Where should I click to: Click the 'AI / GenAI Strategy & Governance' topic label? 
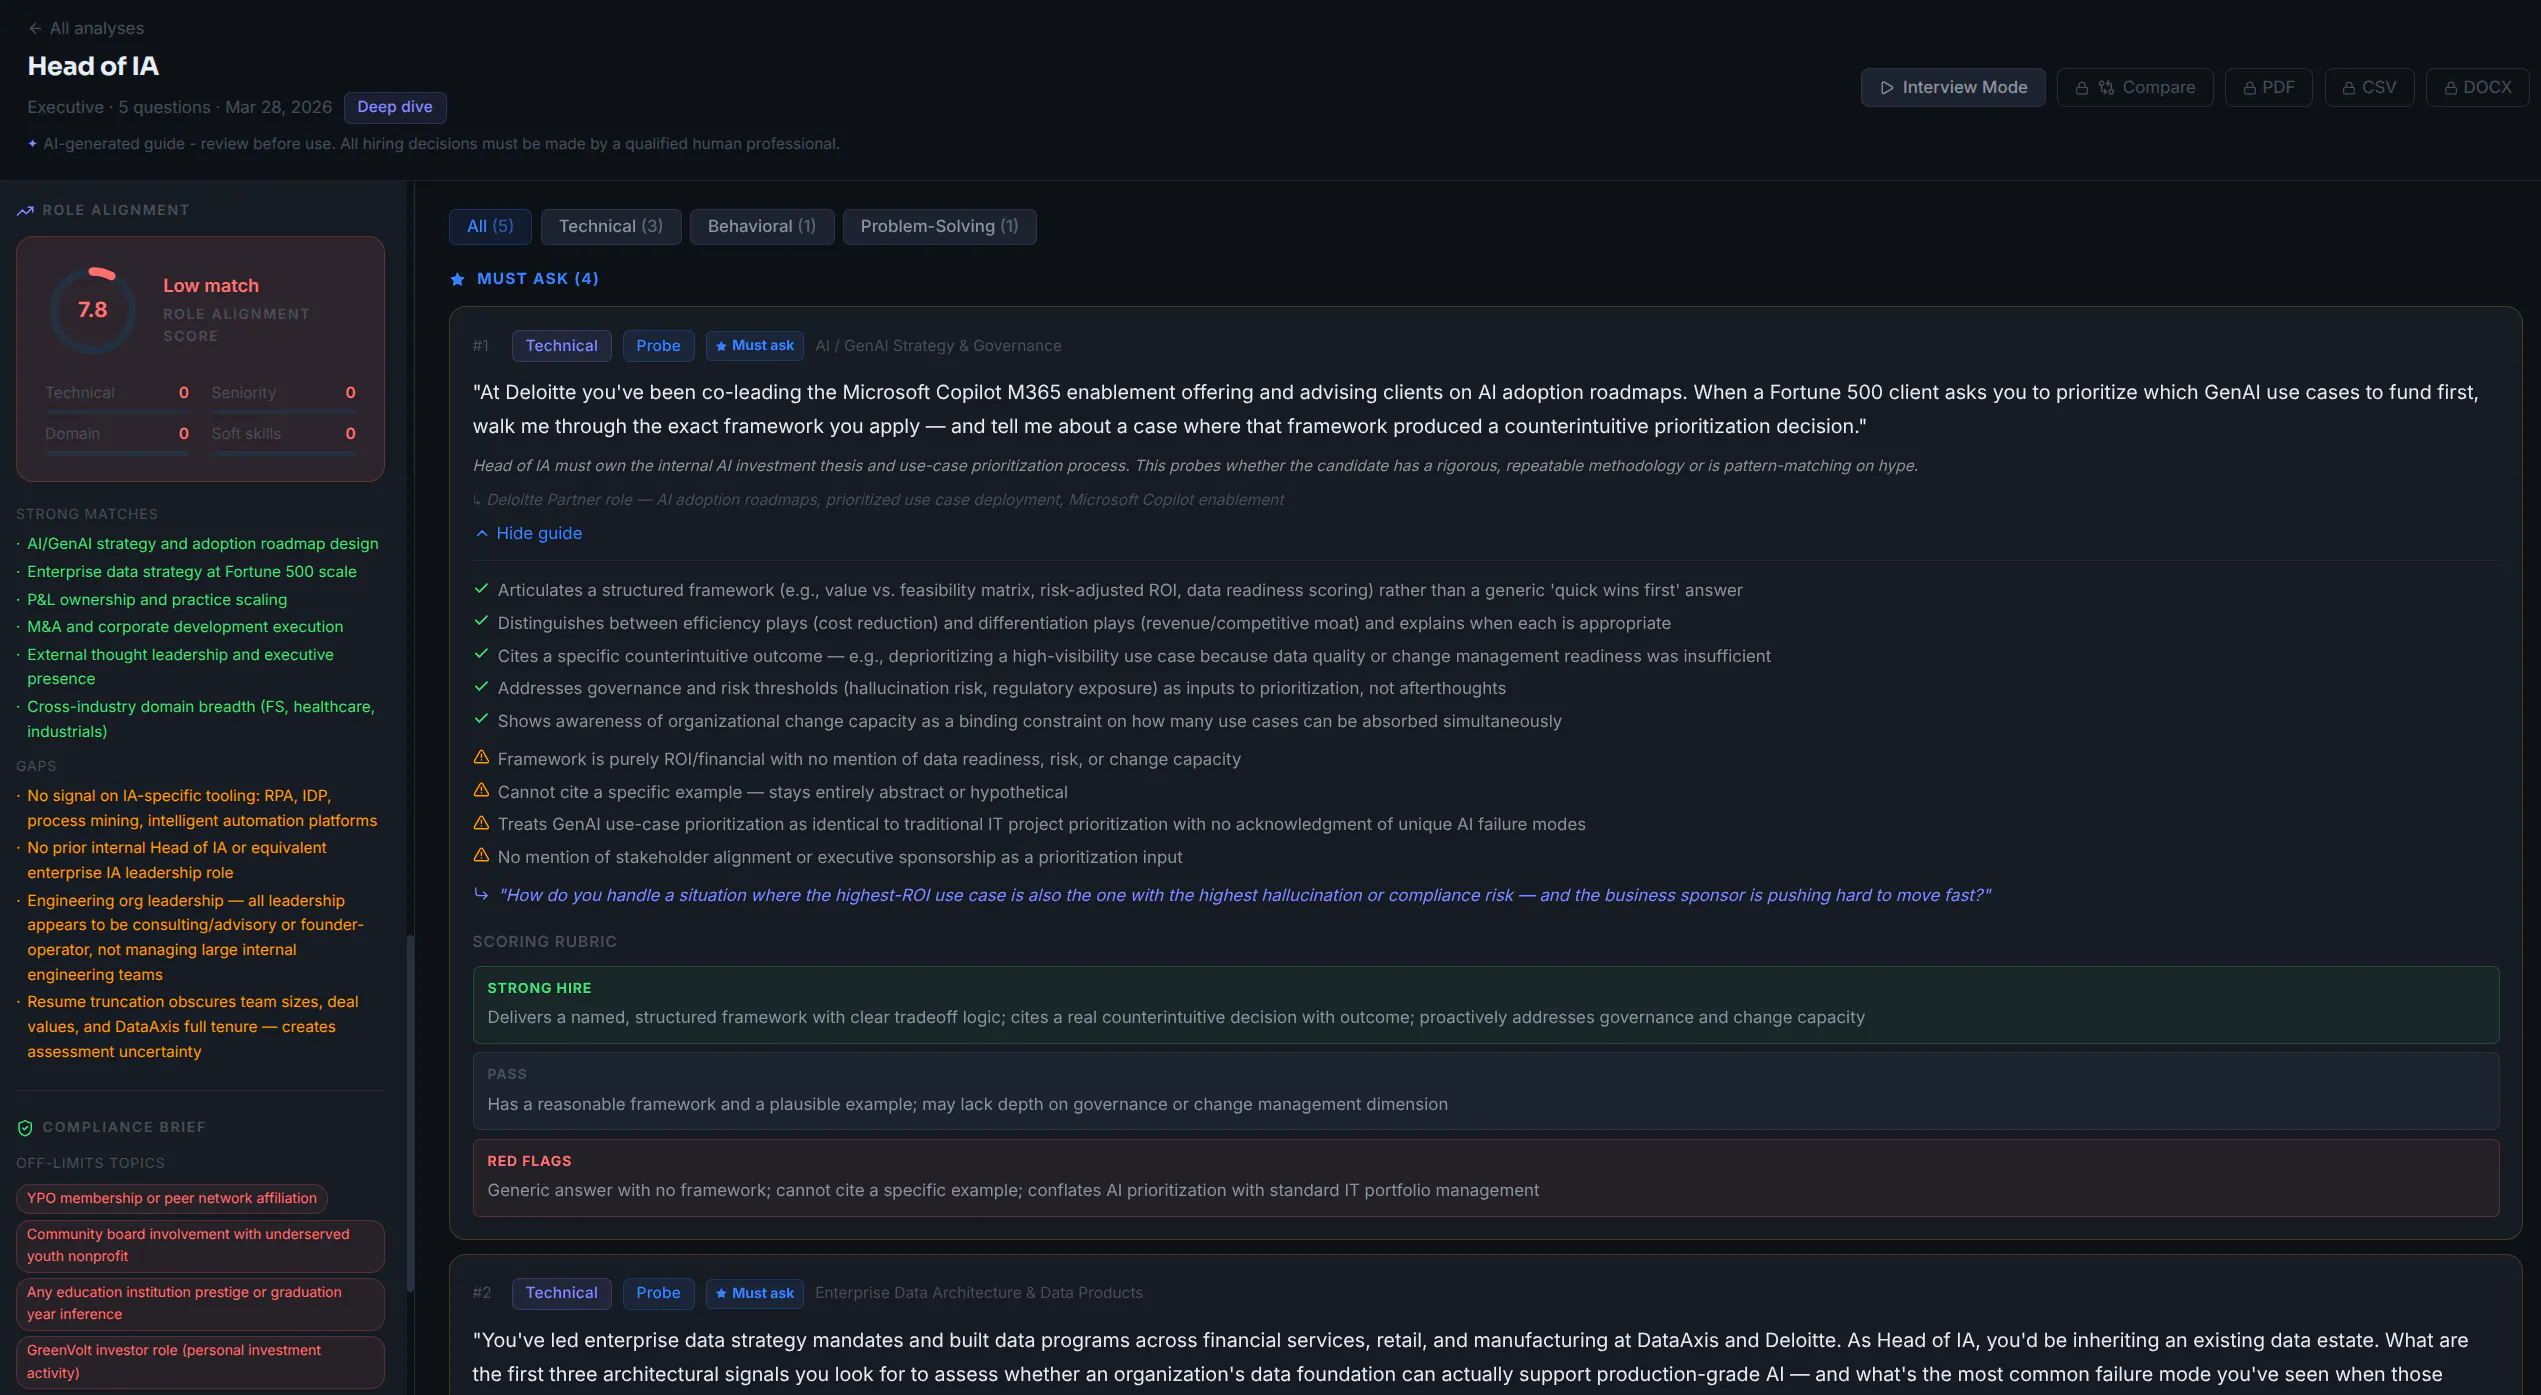point(938,346)
